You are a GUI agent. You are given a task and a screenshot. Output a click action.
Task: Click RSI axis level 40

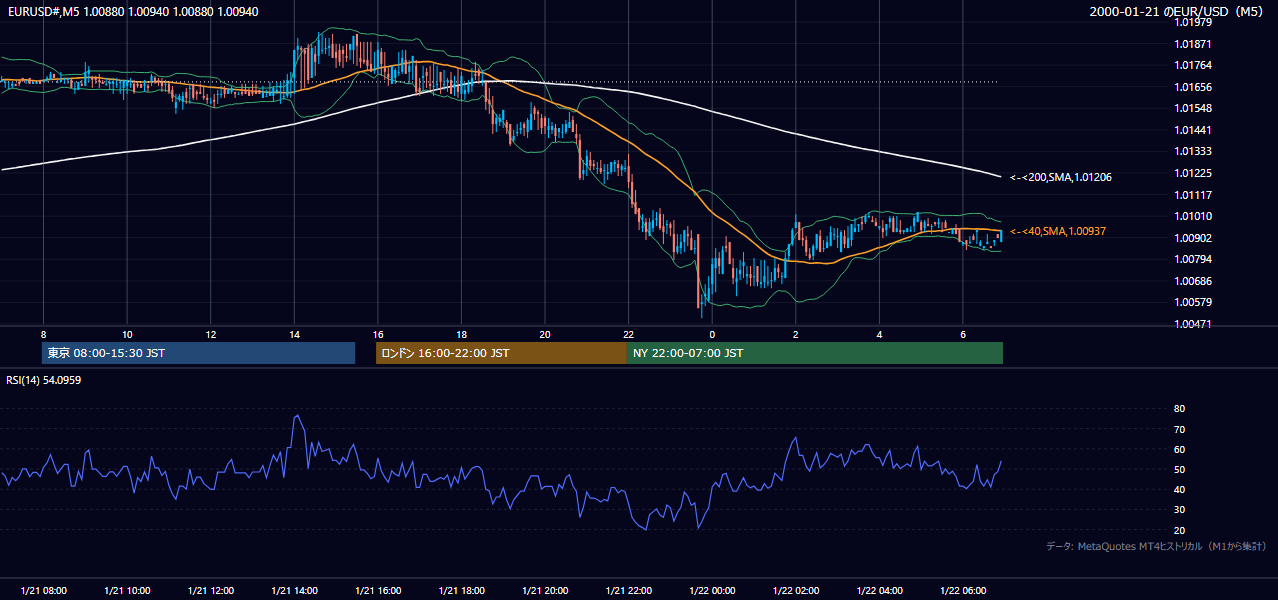tap(1180, 489)
